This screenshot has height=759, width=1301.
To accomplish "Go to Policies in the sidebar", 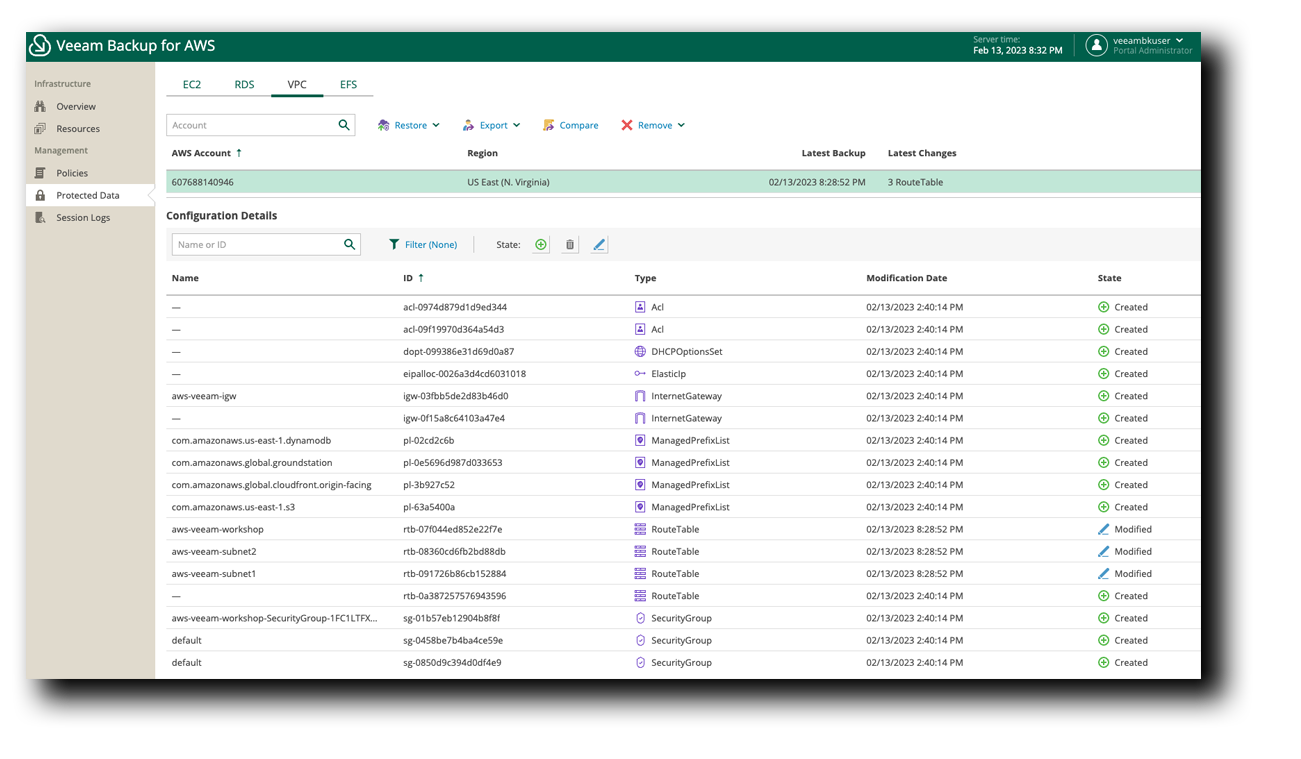I will (72, 173).
